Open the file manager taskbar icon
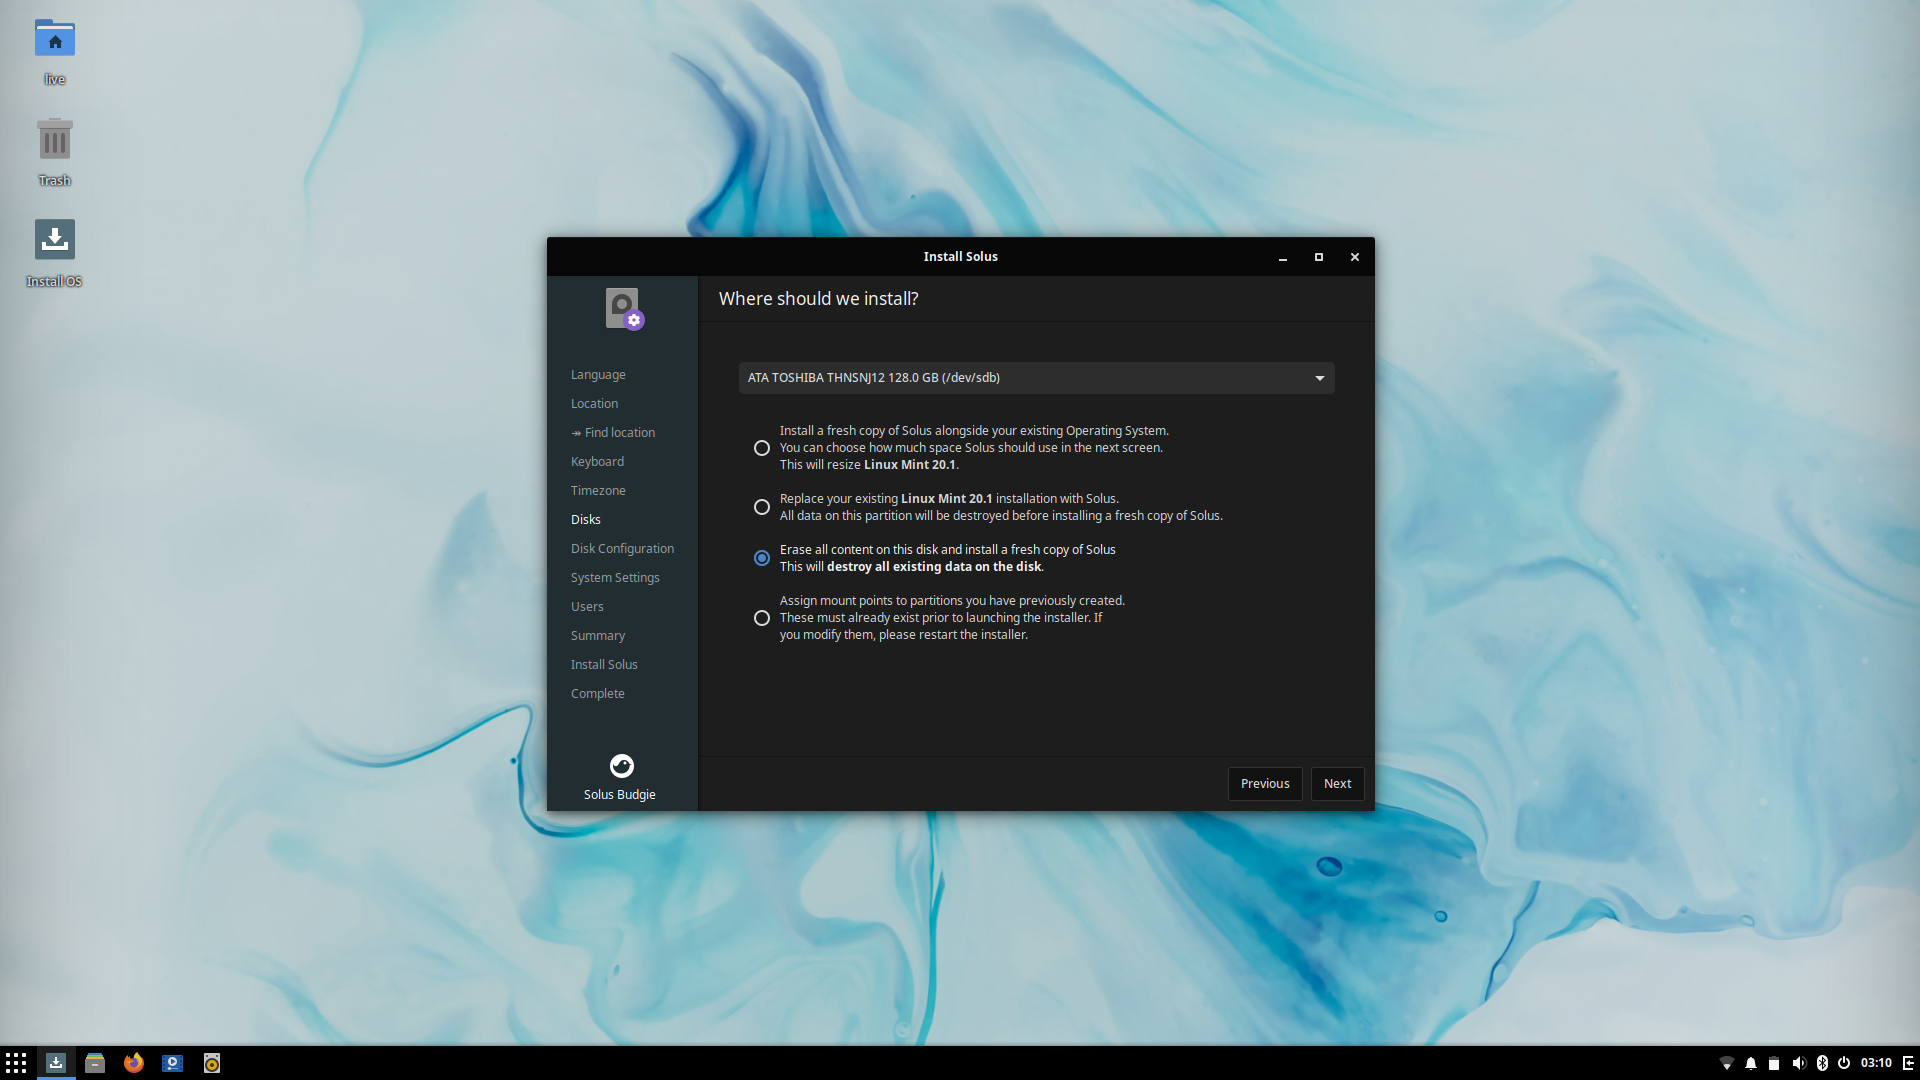1920x1080 pixels. pyautogui.click(x=95, y=1063)
